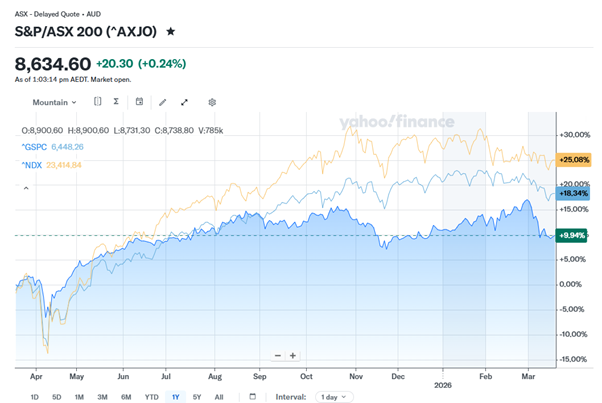Image resolution: width=602 pixels, height=403 pixels.
Task: Click the Apr label on time axis
Action: click(36, 377)
